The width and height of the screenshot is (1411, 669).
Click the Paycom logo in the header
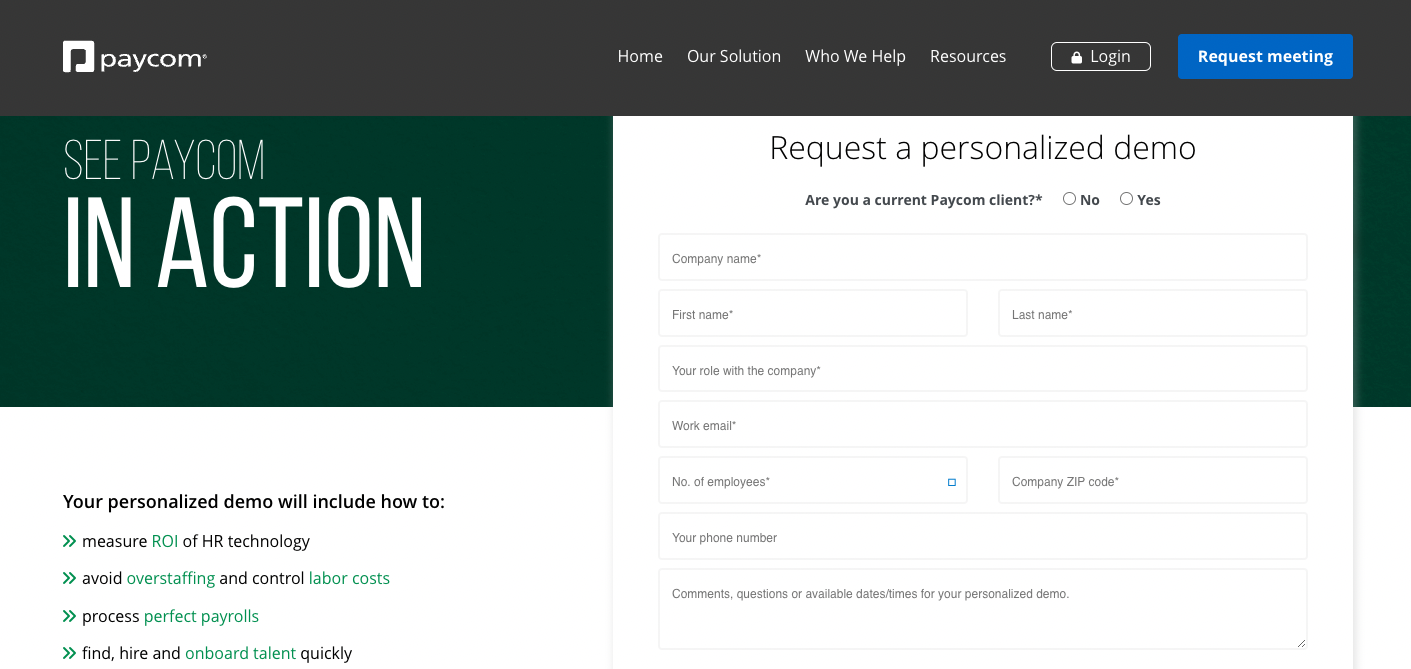coord(134,57)
